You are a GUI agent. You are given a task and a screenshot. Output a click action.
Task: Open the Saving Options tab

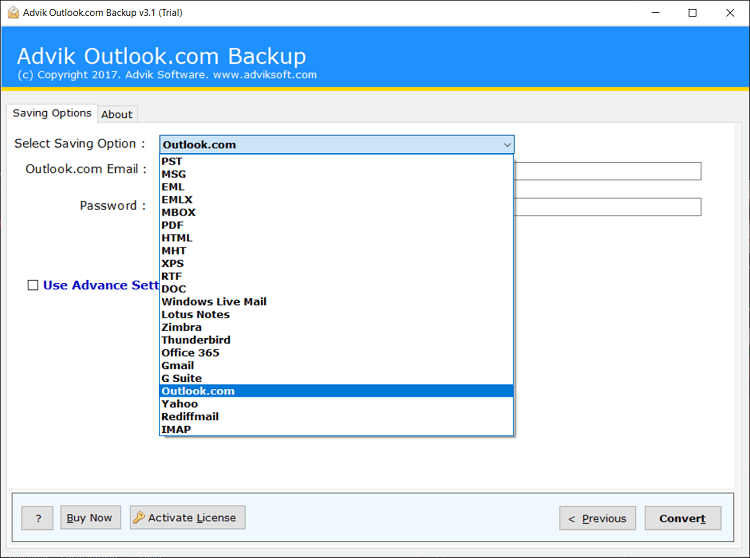pos(52,113)
